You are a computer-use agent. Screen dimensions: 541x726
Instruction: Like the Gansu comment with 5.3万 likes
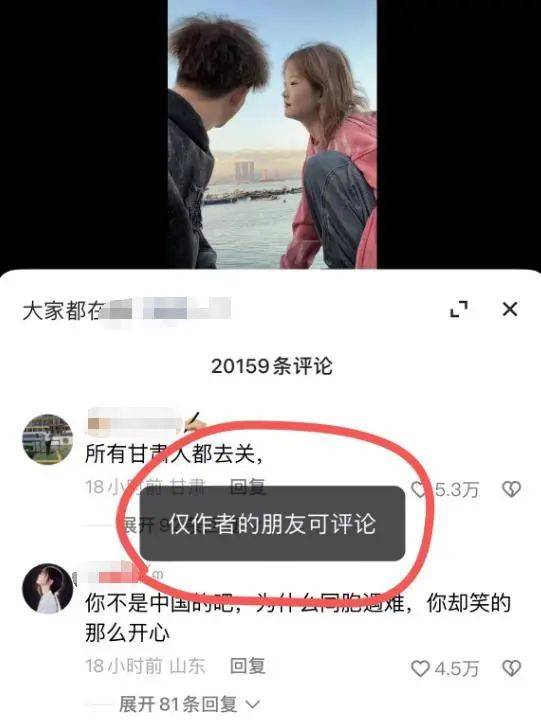coord(420,489)
